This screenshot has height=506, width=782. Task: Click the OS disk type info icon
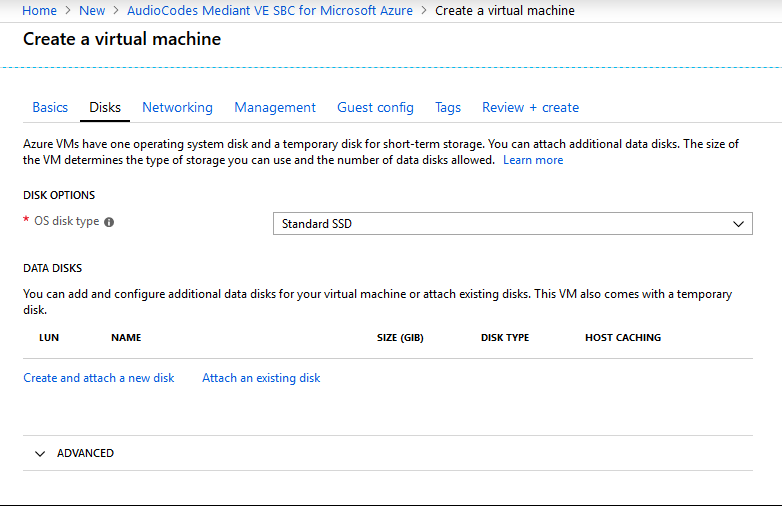(109, 222)
